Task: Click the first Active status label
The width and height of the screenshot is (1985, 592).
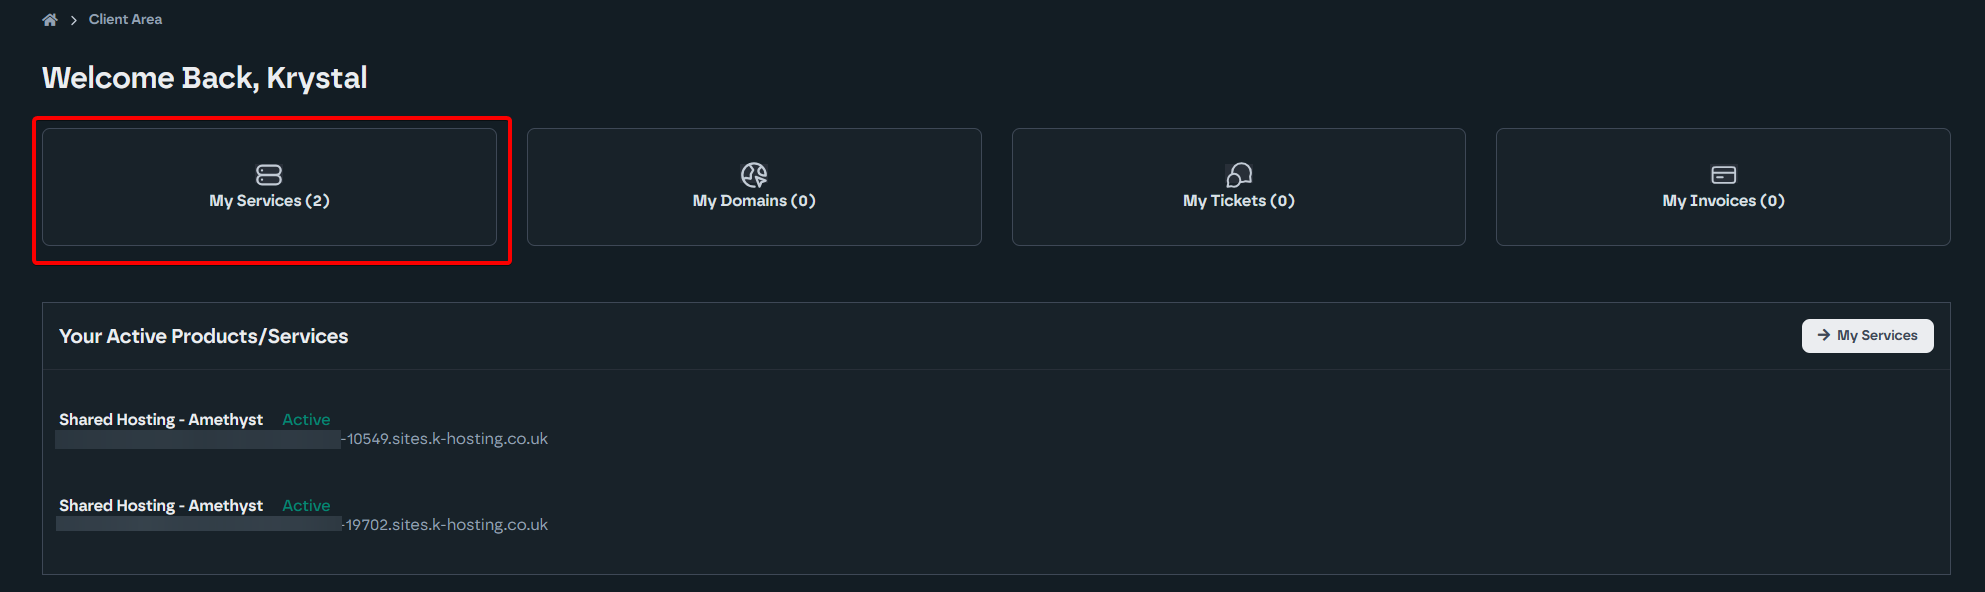Action: click(x=306, y=420)
